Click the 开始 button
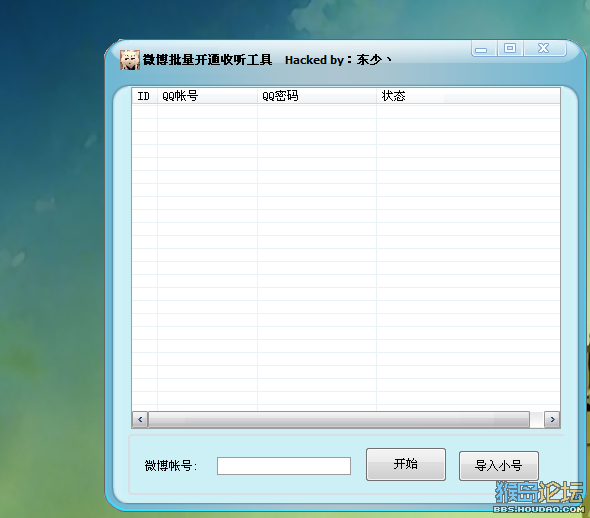 tap(406, 464)
